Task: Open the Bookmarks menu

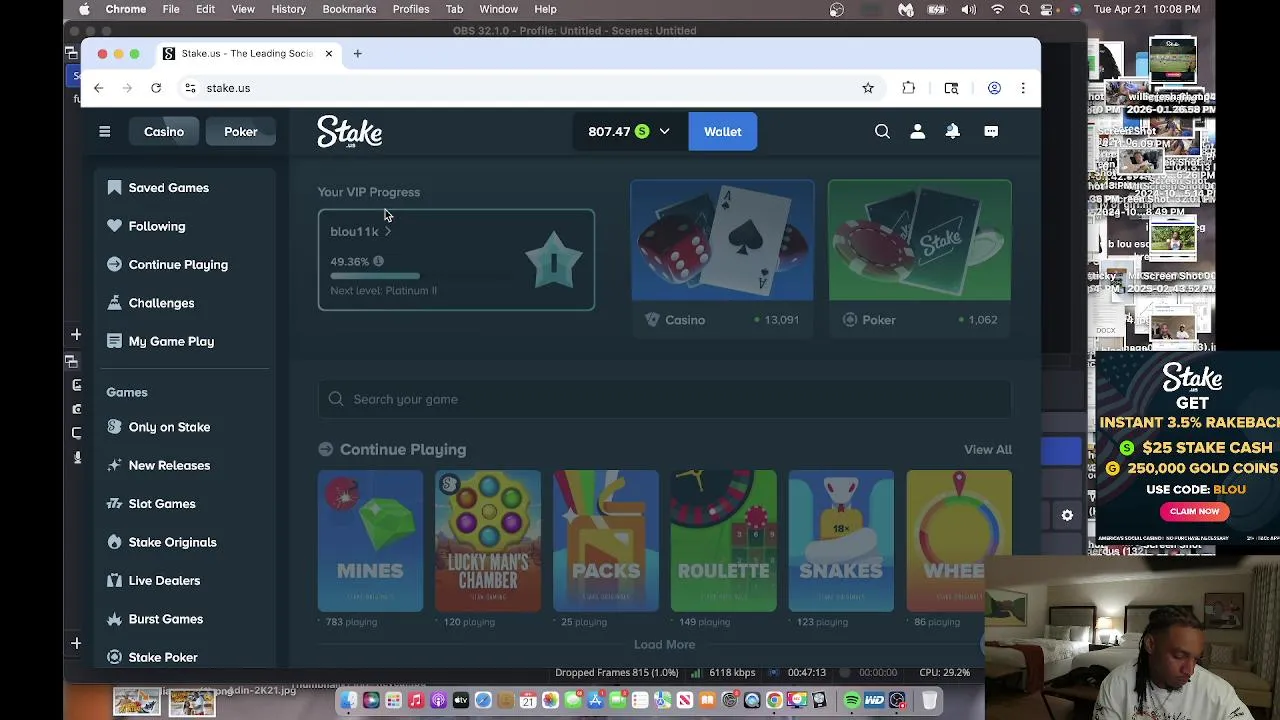Action: tap(349, 9)
